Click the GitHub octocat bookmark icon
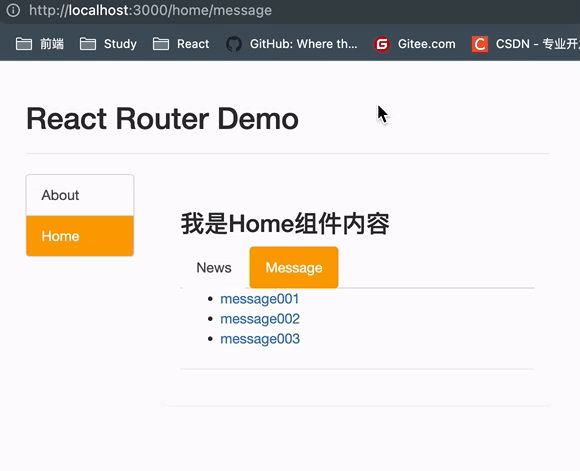 coord(234,44)
